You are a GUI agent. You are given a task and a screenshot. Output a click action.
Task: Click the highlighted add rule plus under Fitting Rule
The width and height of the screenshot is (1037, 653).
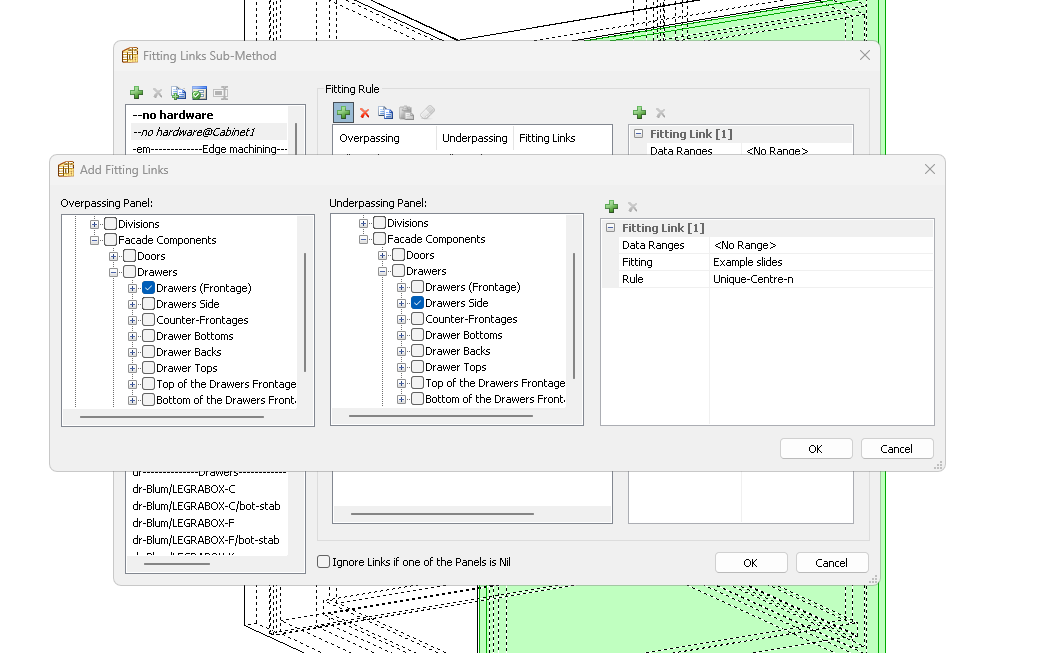343,113
